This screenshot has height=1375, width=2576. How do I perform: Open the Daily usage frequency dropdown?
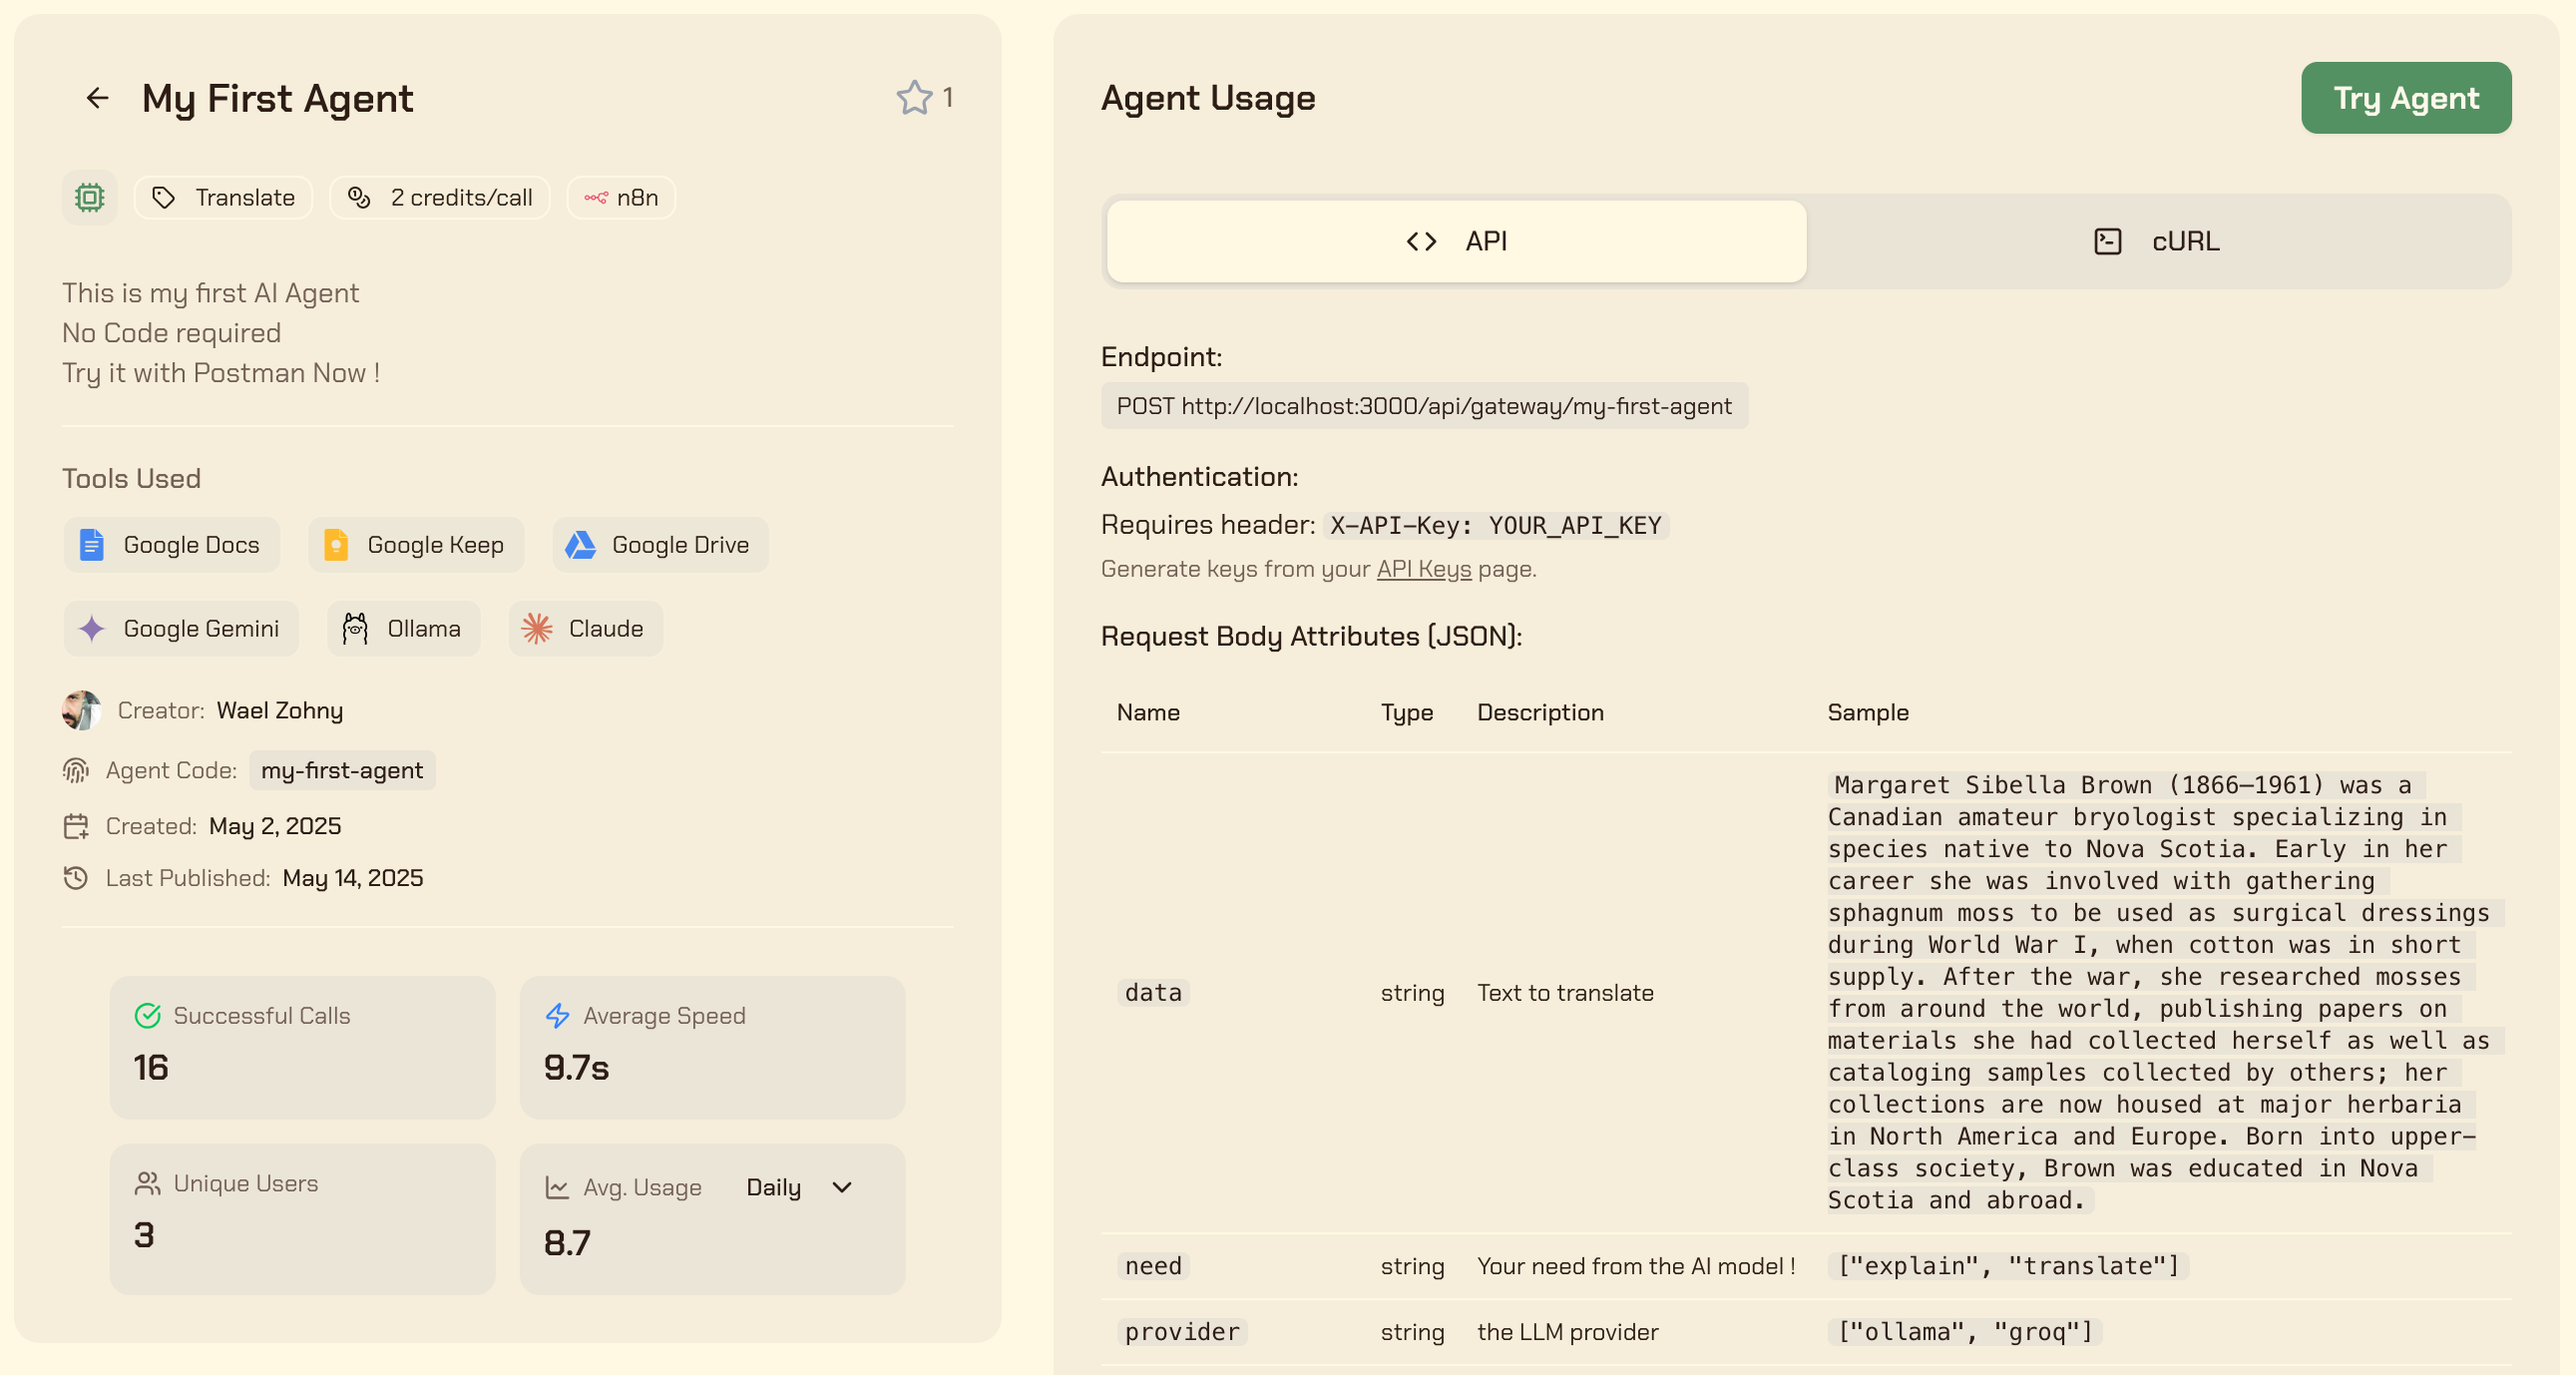[x=775, y=1188]
